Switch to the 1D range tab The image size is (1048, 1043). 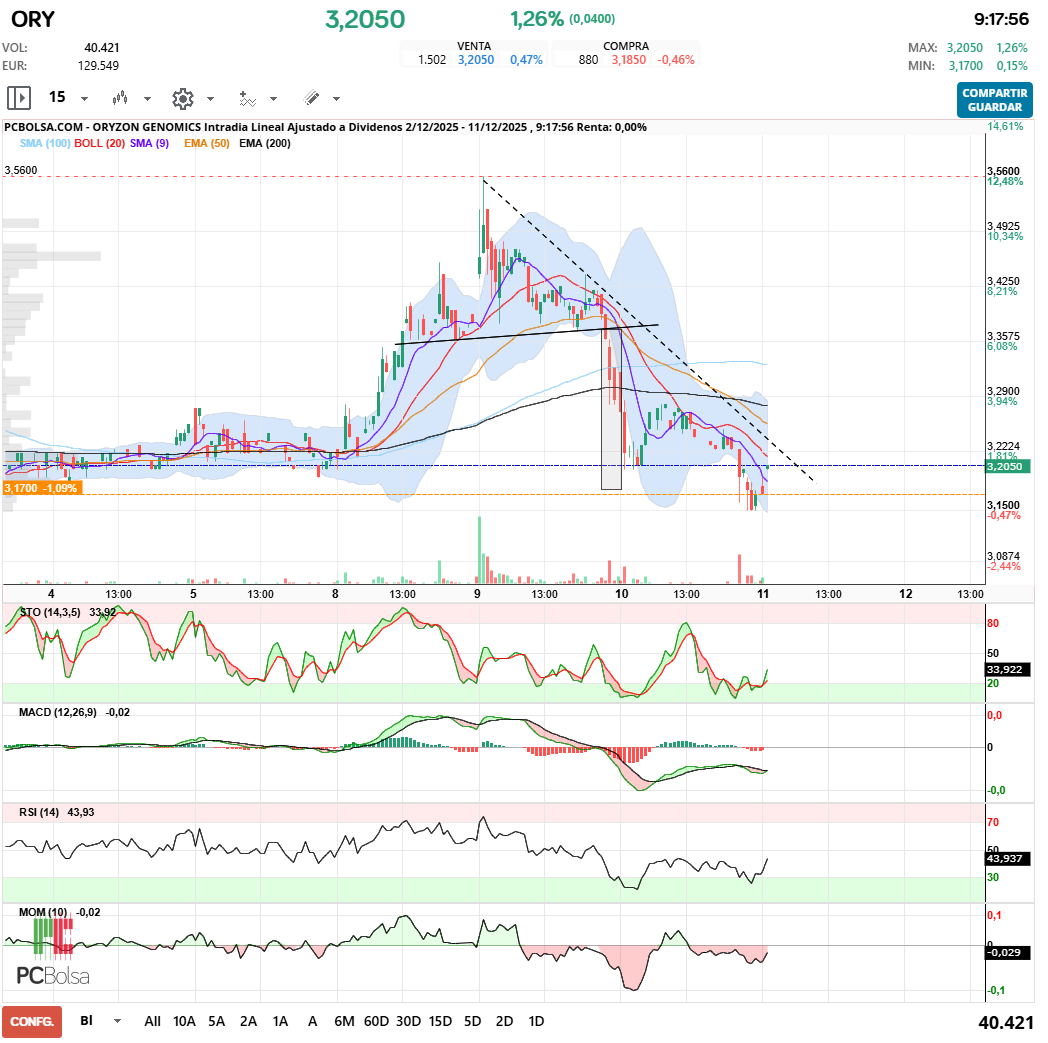pyautogui.click(x=535, y=1021)
